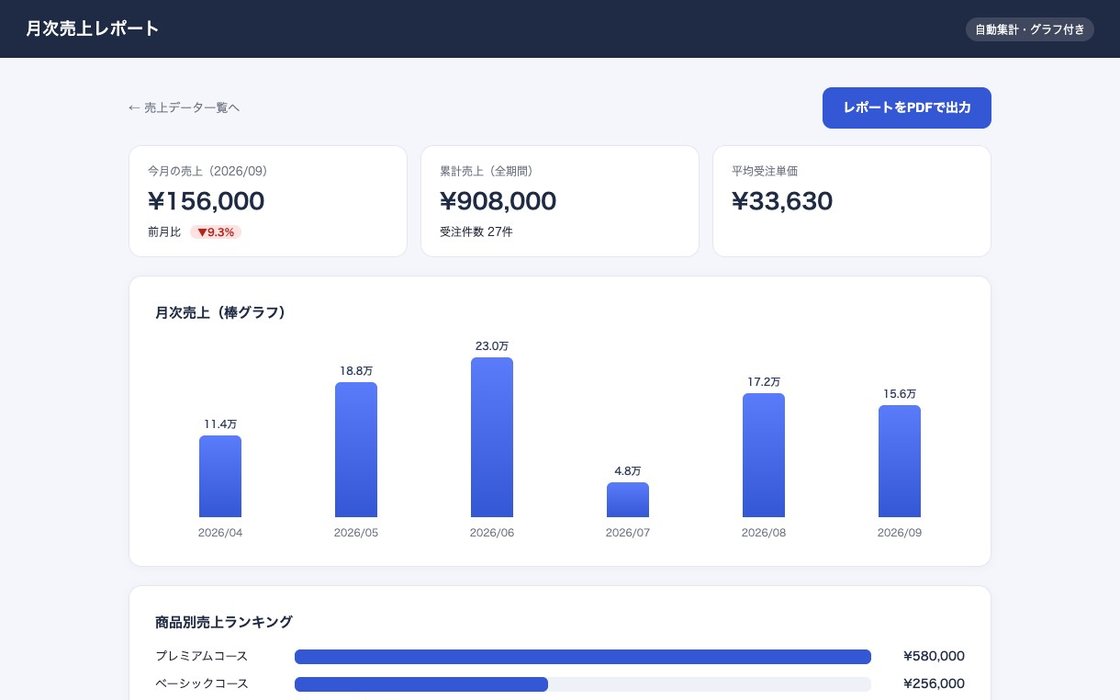
Task: Click the 2026/09 bar in chart
Action: (x=899, y=461)
